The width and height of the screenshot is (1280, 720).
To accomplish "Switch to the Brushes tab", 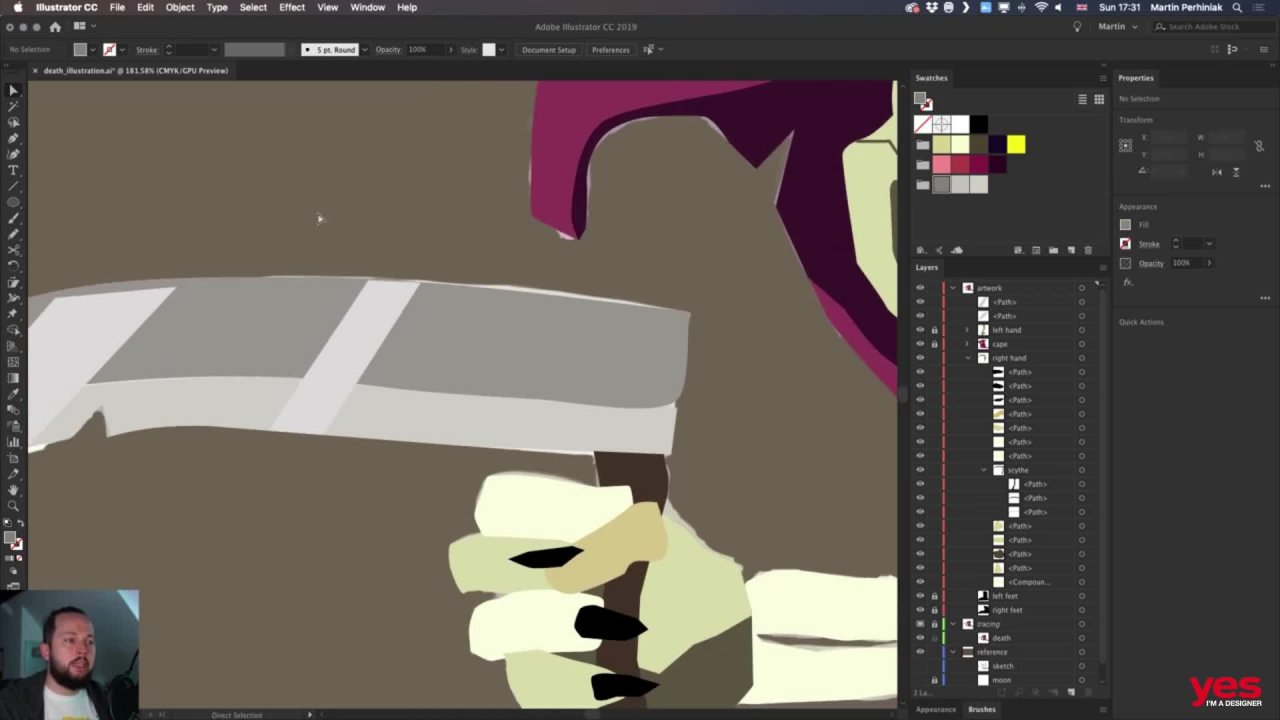I will pos(981,709).
